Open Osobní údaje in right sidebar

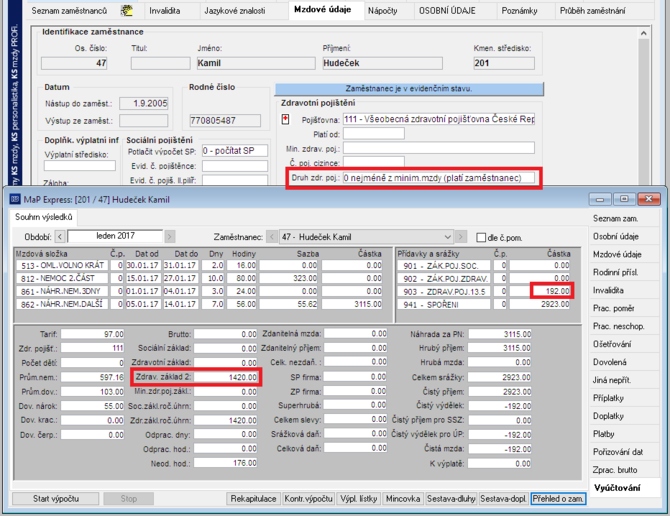(624, 236)
